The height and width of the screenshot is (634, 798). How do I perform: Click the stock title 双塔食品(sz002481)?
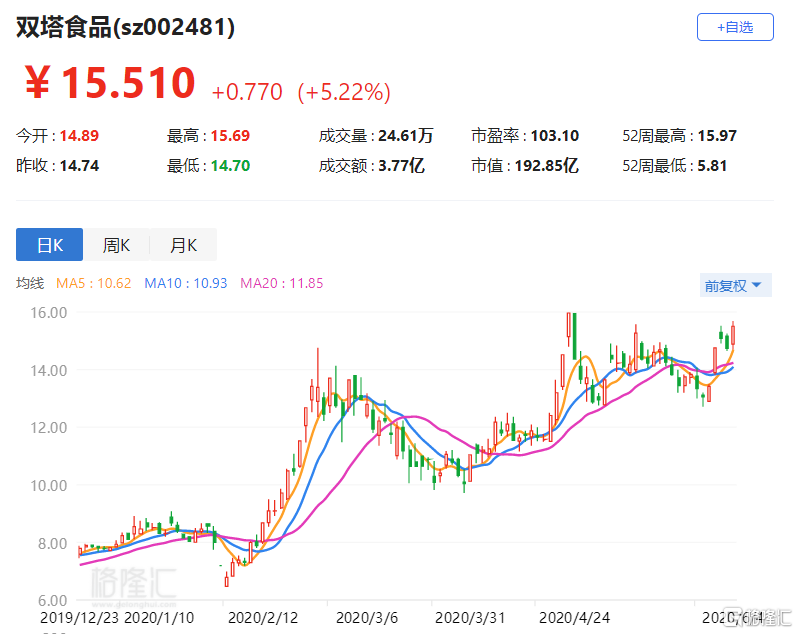click(125, 27)
